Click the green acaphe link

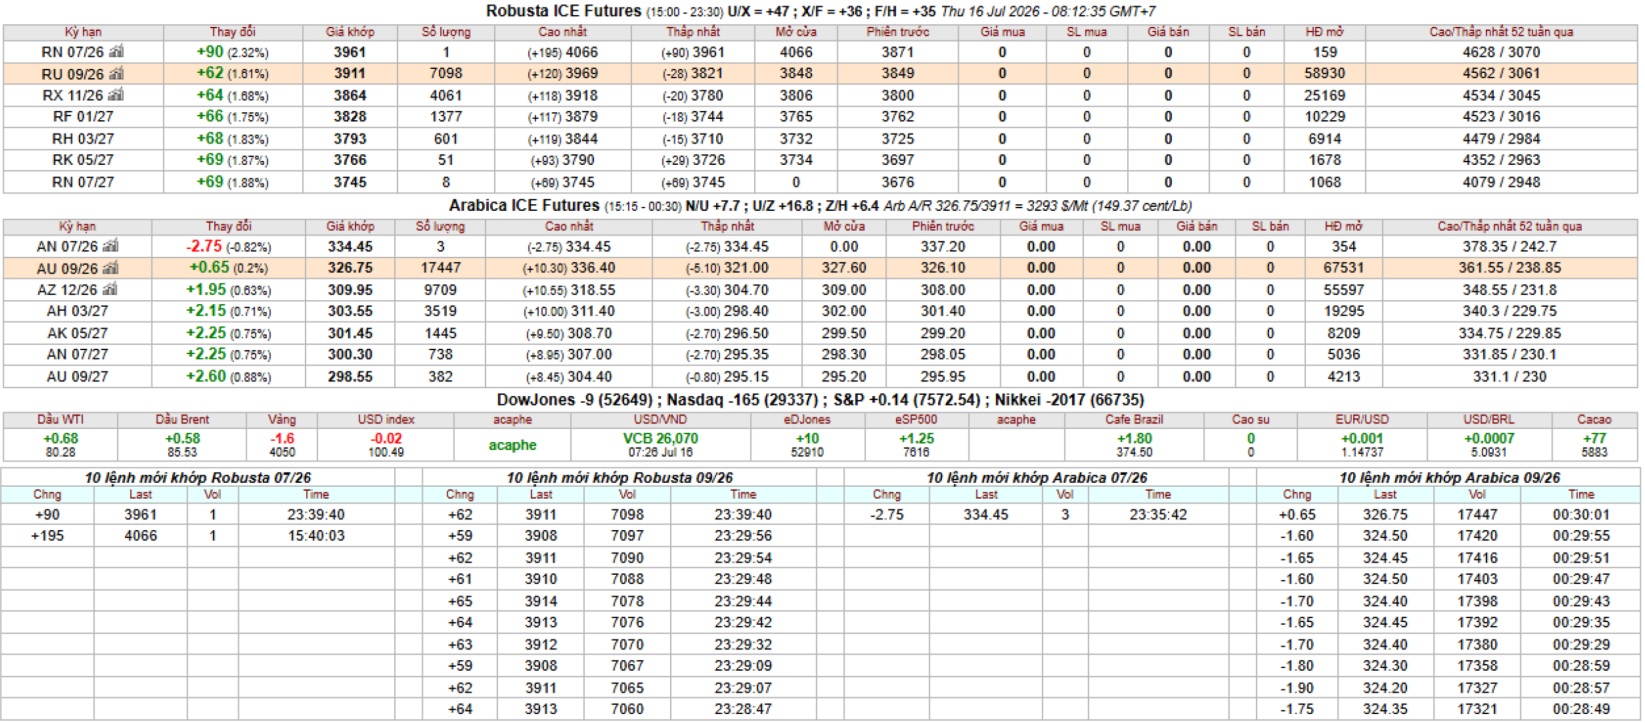[512, 445]
